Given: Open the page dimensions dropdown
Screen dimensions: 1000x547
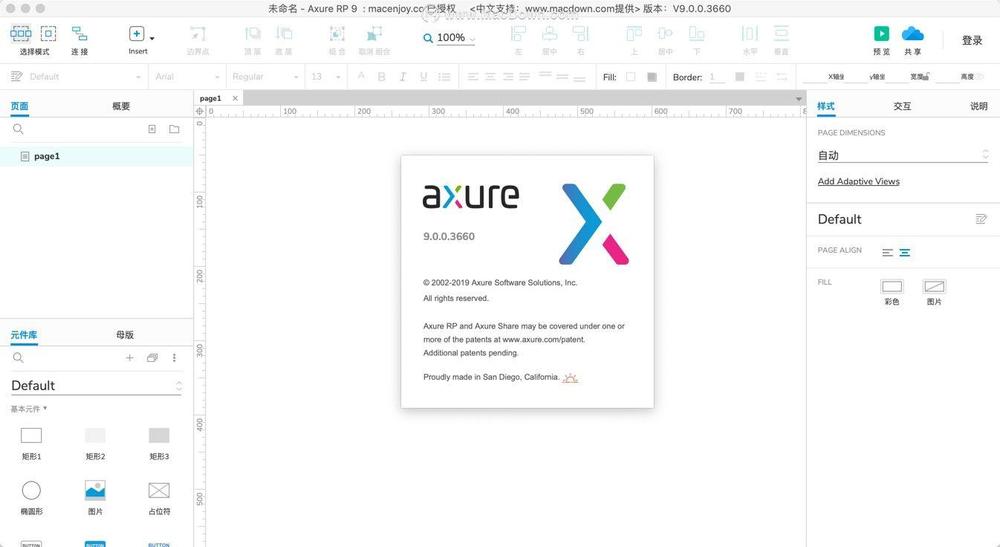Looking at the screenshot, I should pos(902,155).
